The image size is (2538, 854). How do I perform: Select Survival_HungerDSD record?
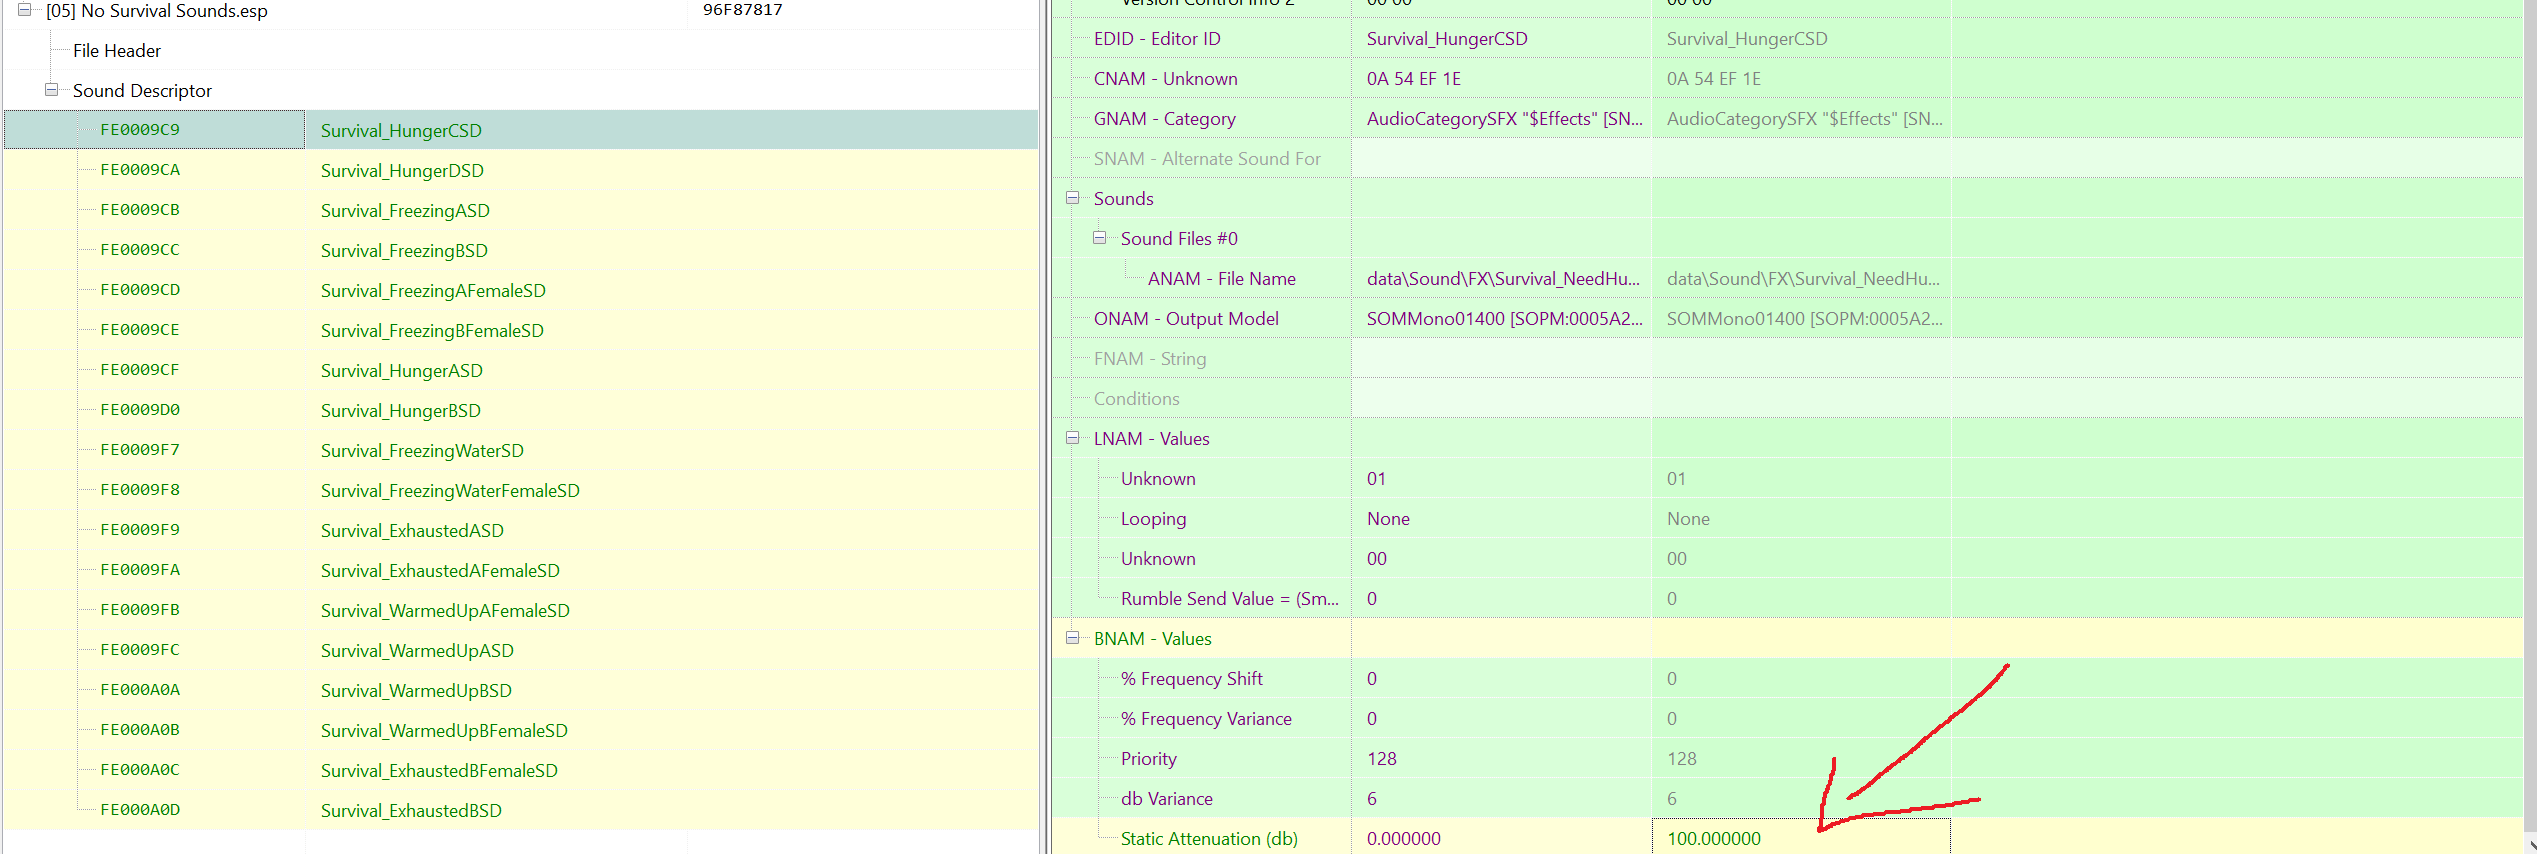coord(401,171)
